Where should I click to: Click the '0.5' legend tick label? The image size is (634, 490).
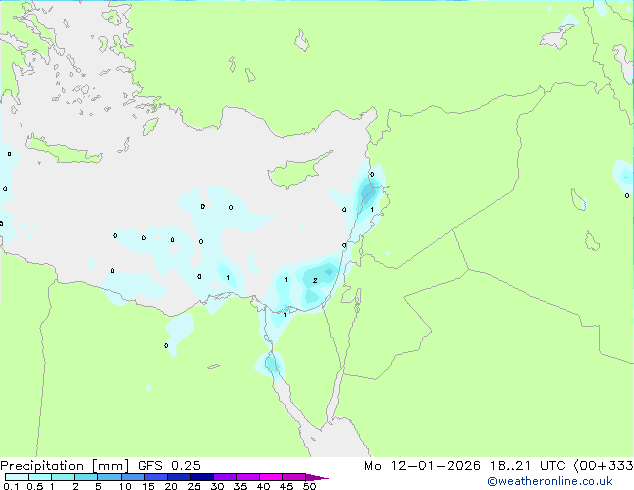point(35,486)
